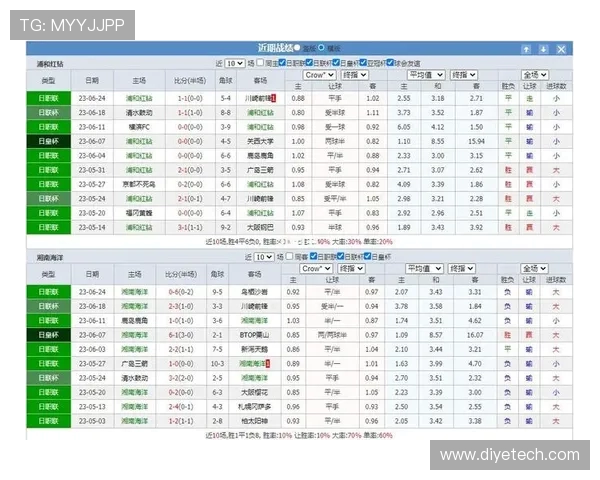Uncheck 日职联 checkbox in 浦和红钻 section
This screenshot has height=480, width=600.
point(282,62)
